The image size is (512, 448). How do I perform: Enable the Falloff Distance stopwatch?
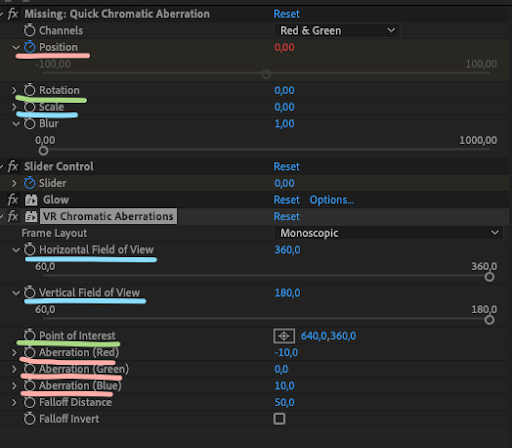coord(29,402)
